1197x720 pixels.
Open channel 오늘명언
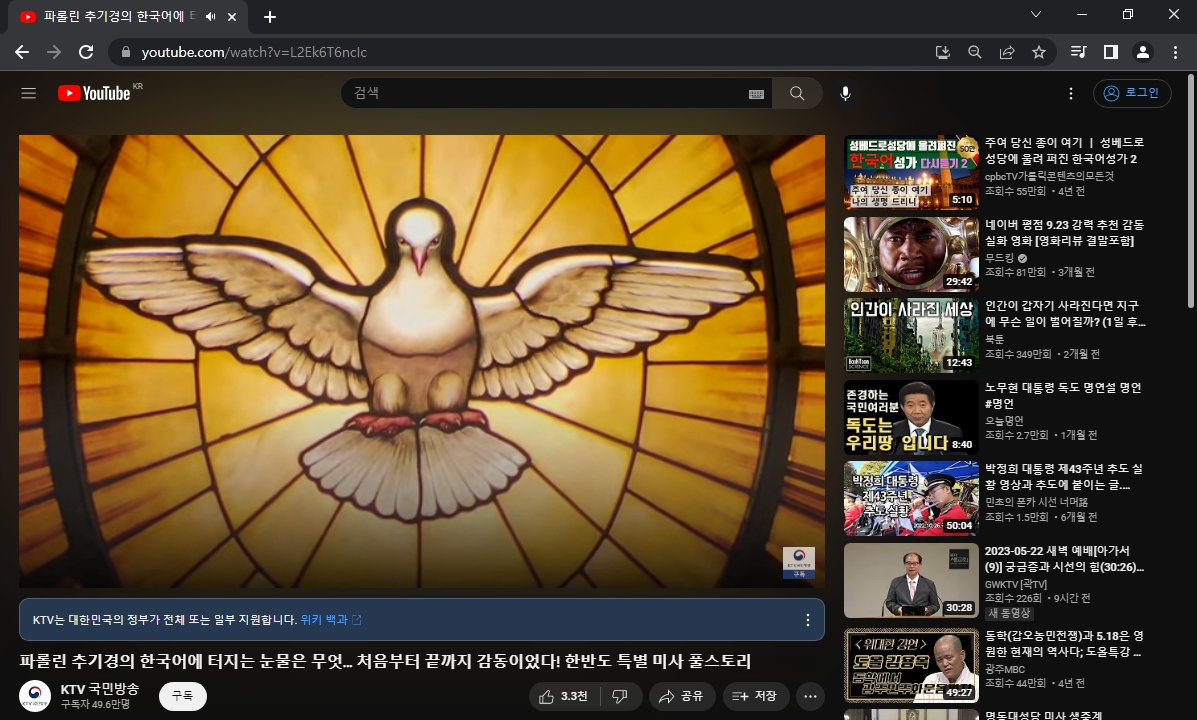(x=1004, y=421)
